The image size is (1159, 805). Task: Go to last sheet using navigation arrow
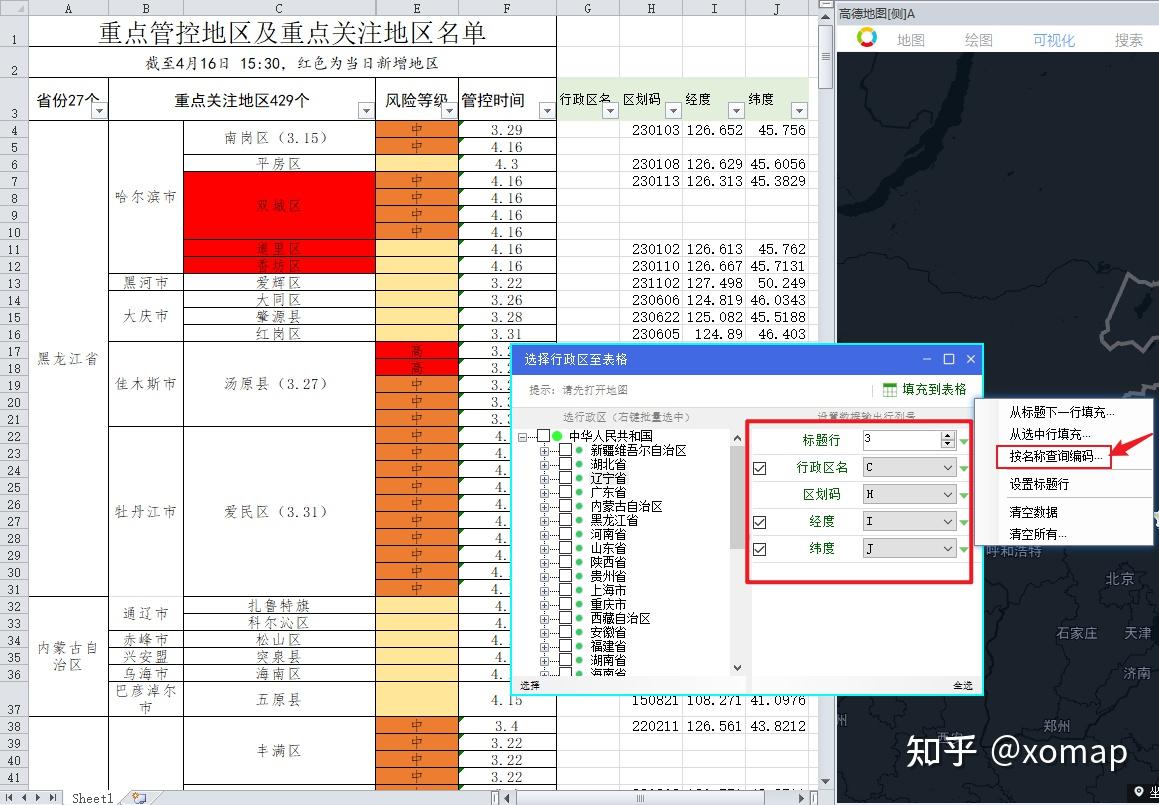52,798
